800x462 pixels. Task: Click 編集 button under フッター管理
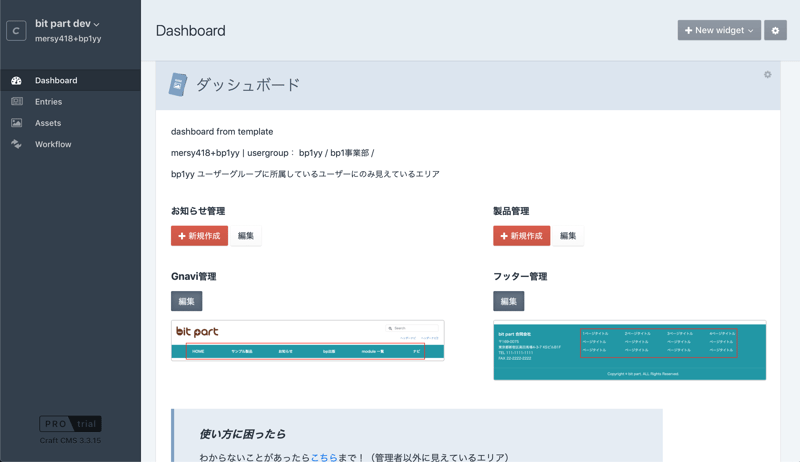pos(508,301)
